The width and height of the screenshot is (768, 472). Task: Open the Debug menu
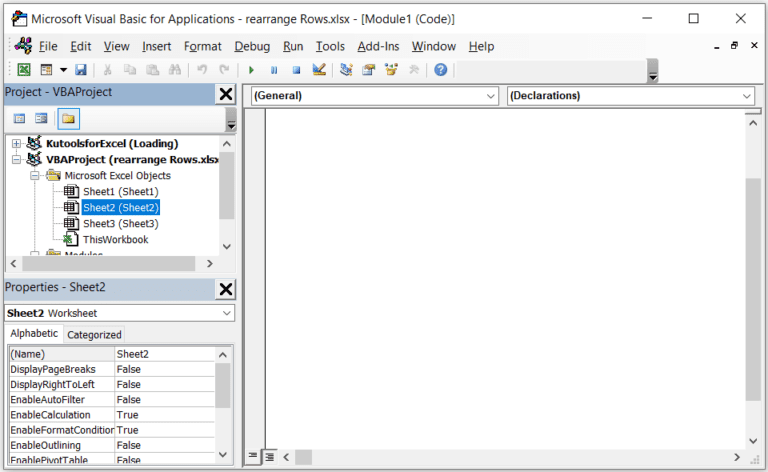tap(252, 47)
